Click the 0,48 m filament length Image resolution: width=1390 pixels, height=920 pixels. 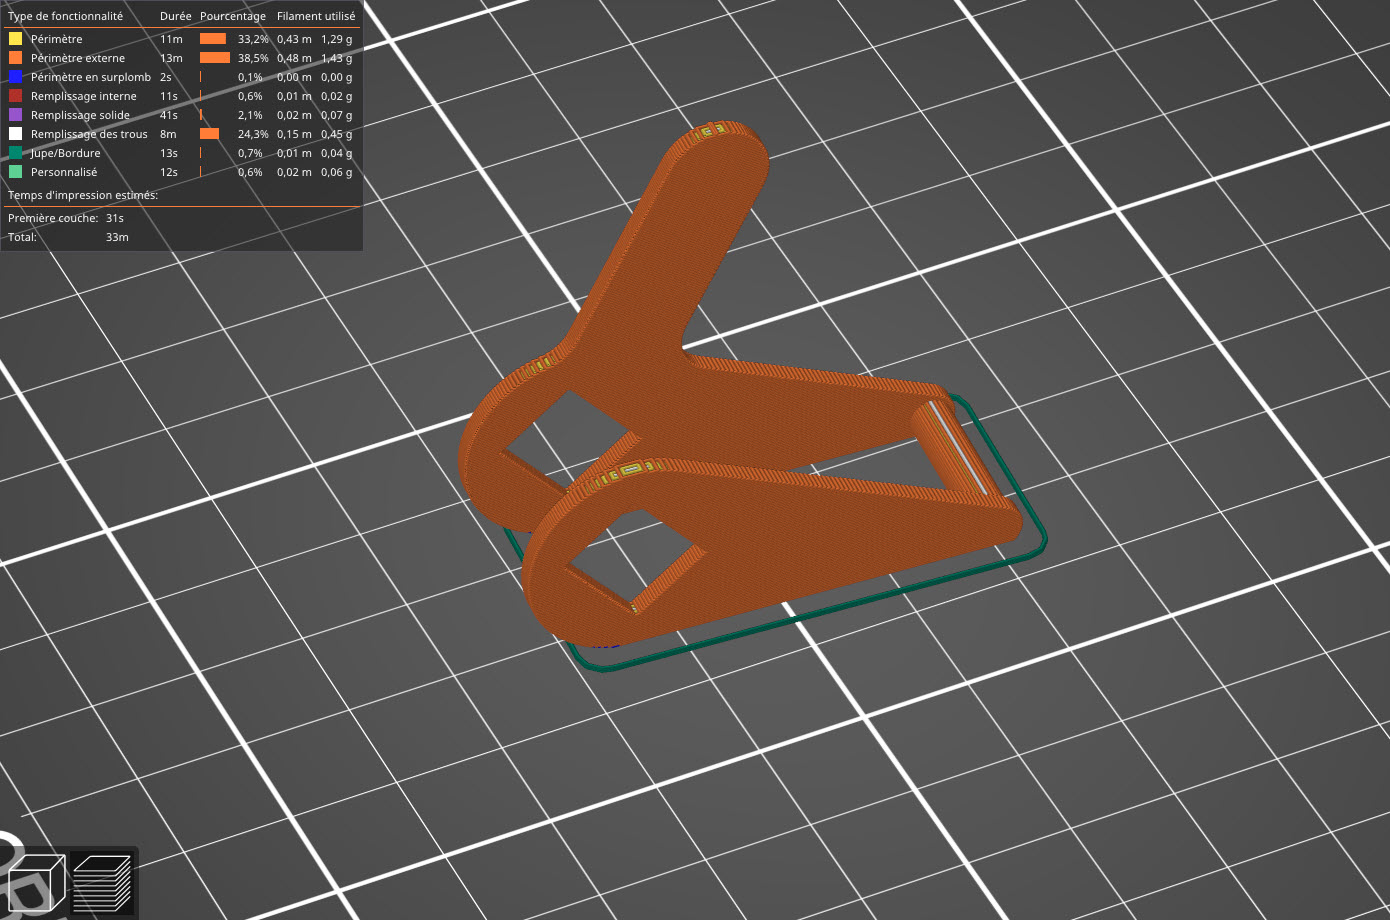(294, 58)
